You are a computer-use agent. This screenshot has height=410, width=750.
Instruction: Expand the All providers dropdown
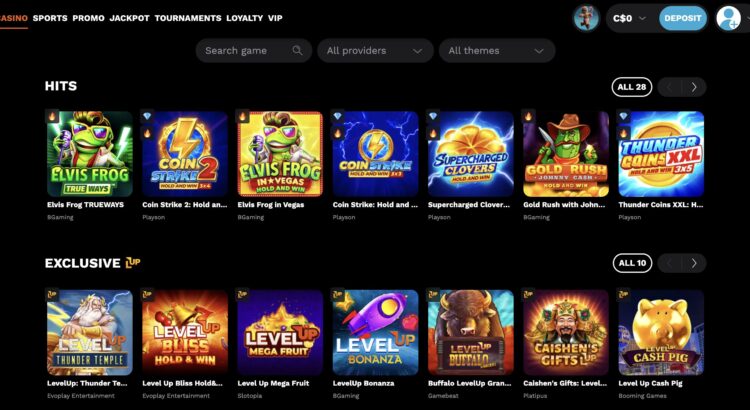(375, 51)
